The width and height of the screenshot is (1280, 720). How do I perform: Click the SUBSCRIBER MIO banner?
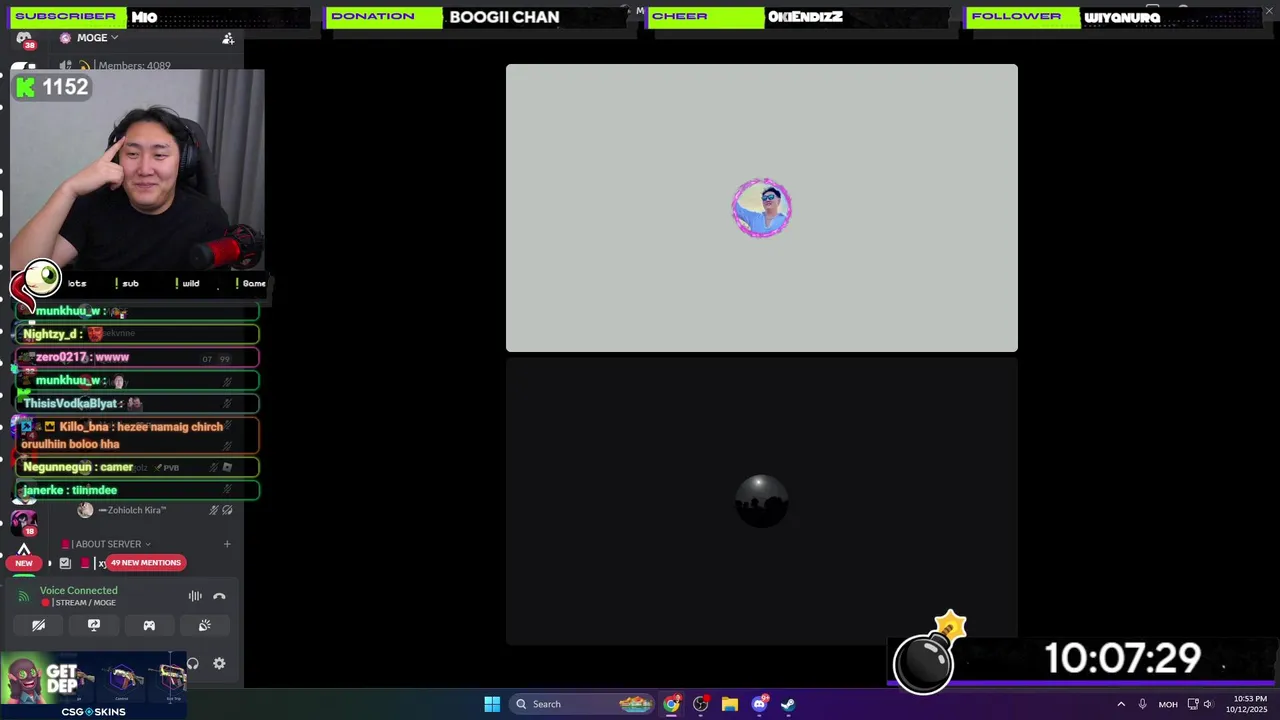tap(160, 17)
